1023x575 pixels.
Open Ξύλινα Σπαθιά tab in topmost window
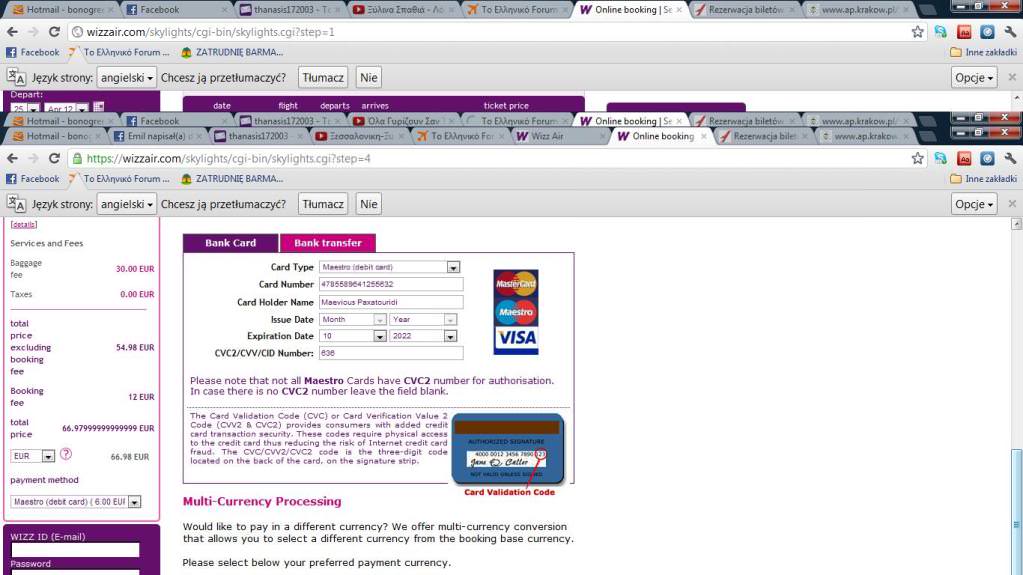[402, 10]
